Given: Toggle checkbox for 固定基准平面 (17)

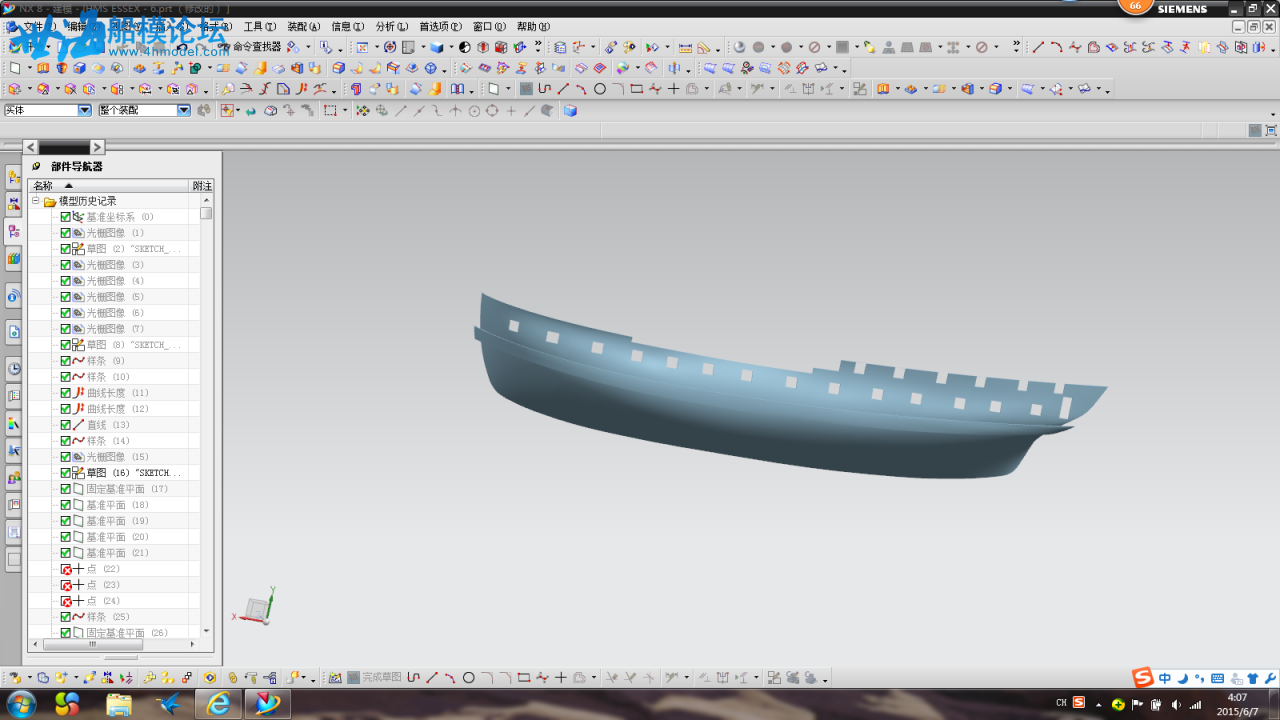Looking at the screenshot, I should [x=66, y=489].
